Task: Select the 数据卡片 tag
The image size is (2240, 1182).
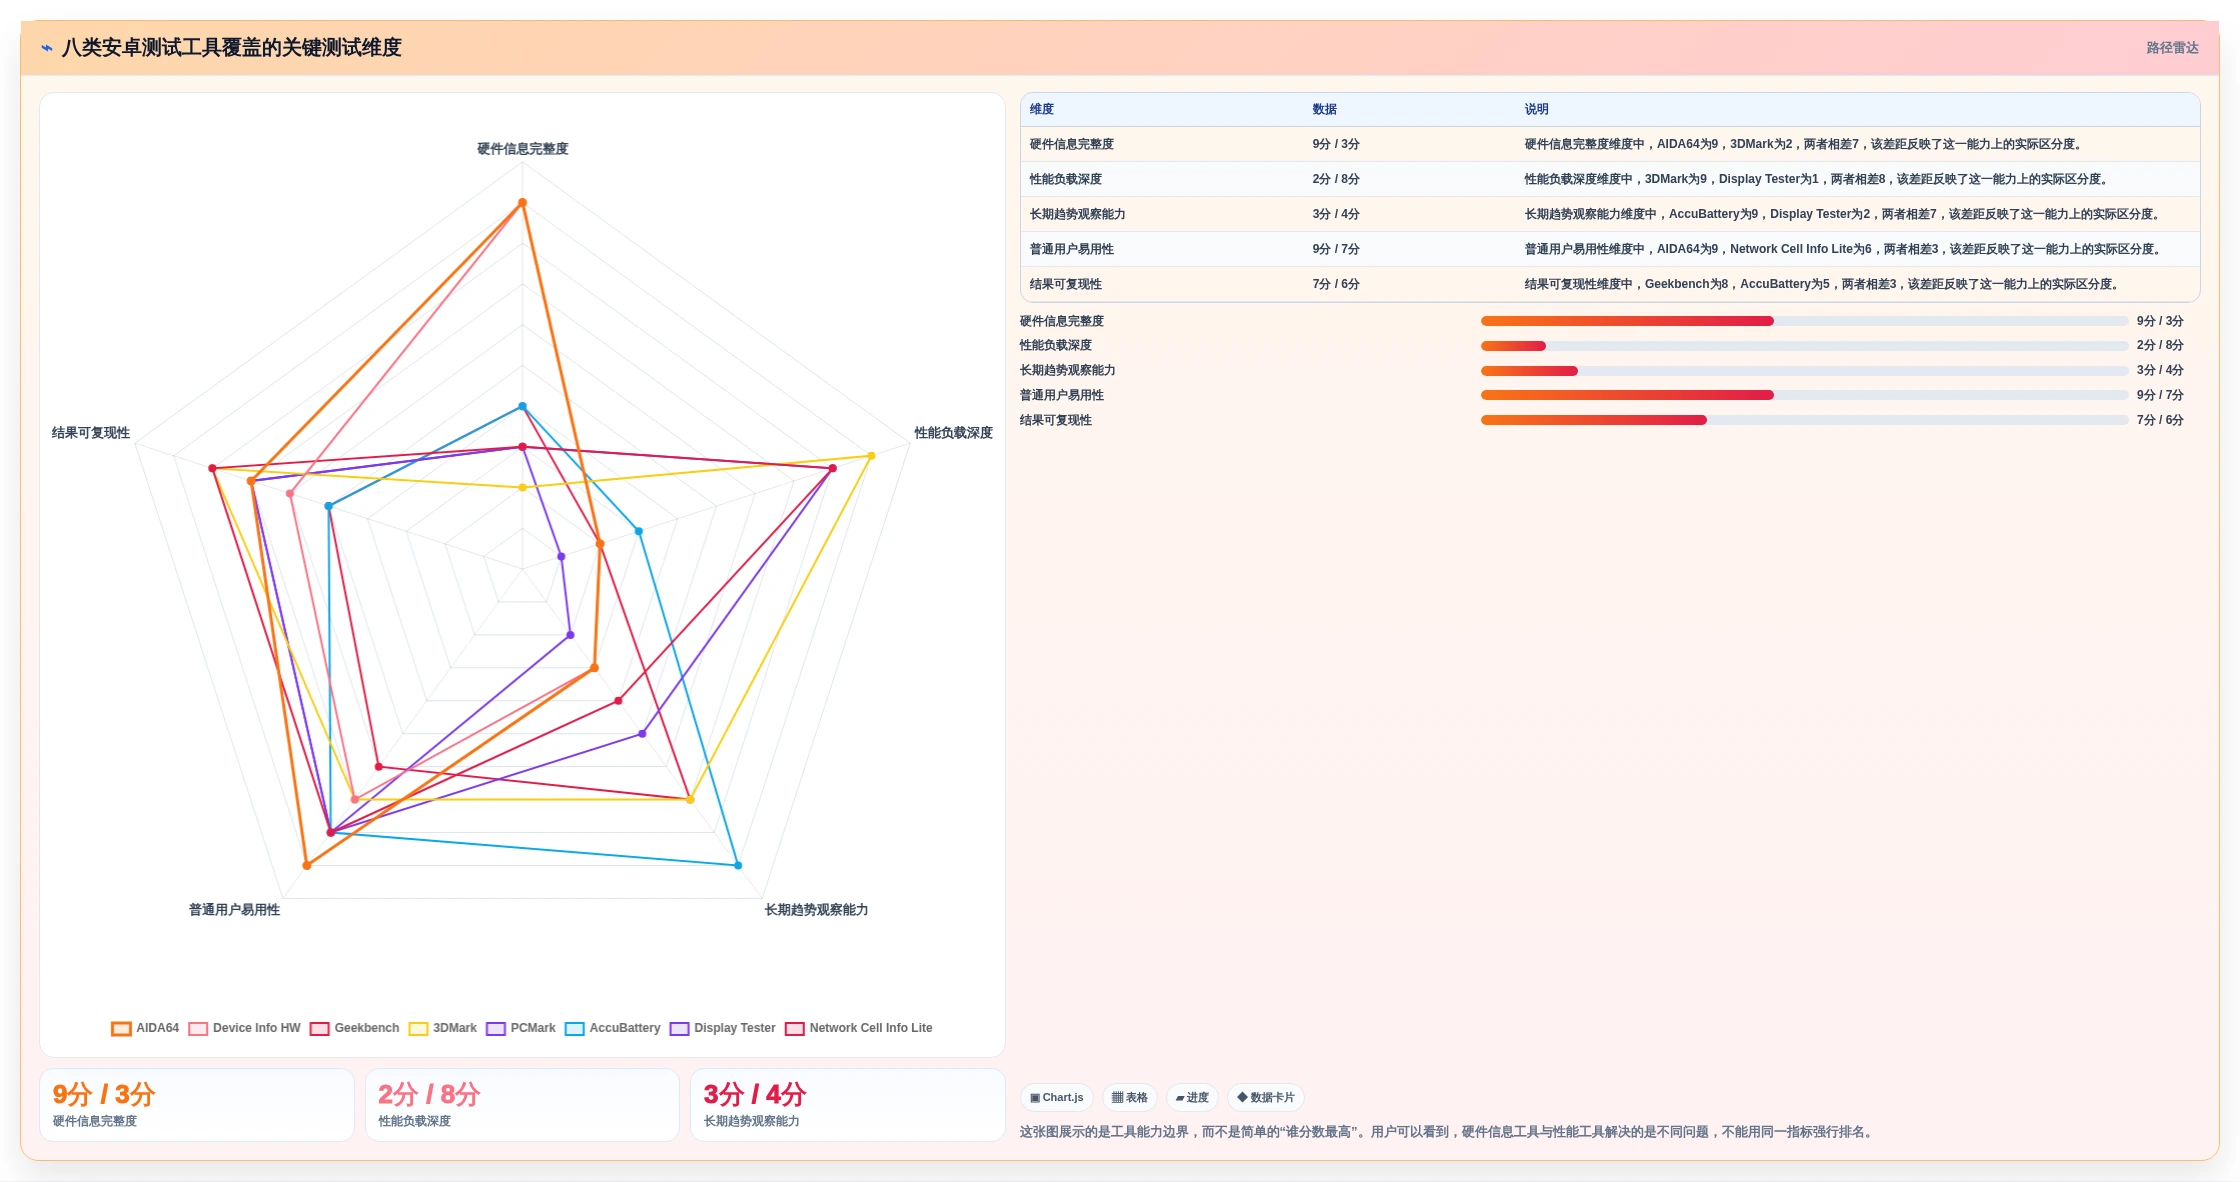Action: (1265, 1097)
